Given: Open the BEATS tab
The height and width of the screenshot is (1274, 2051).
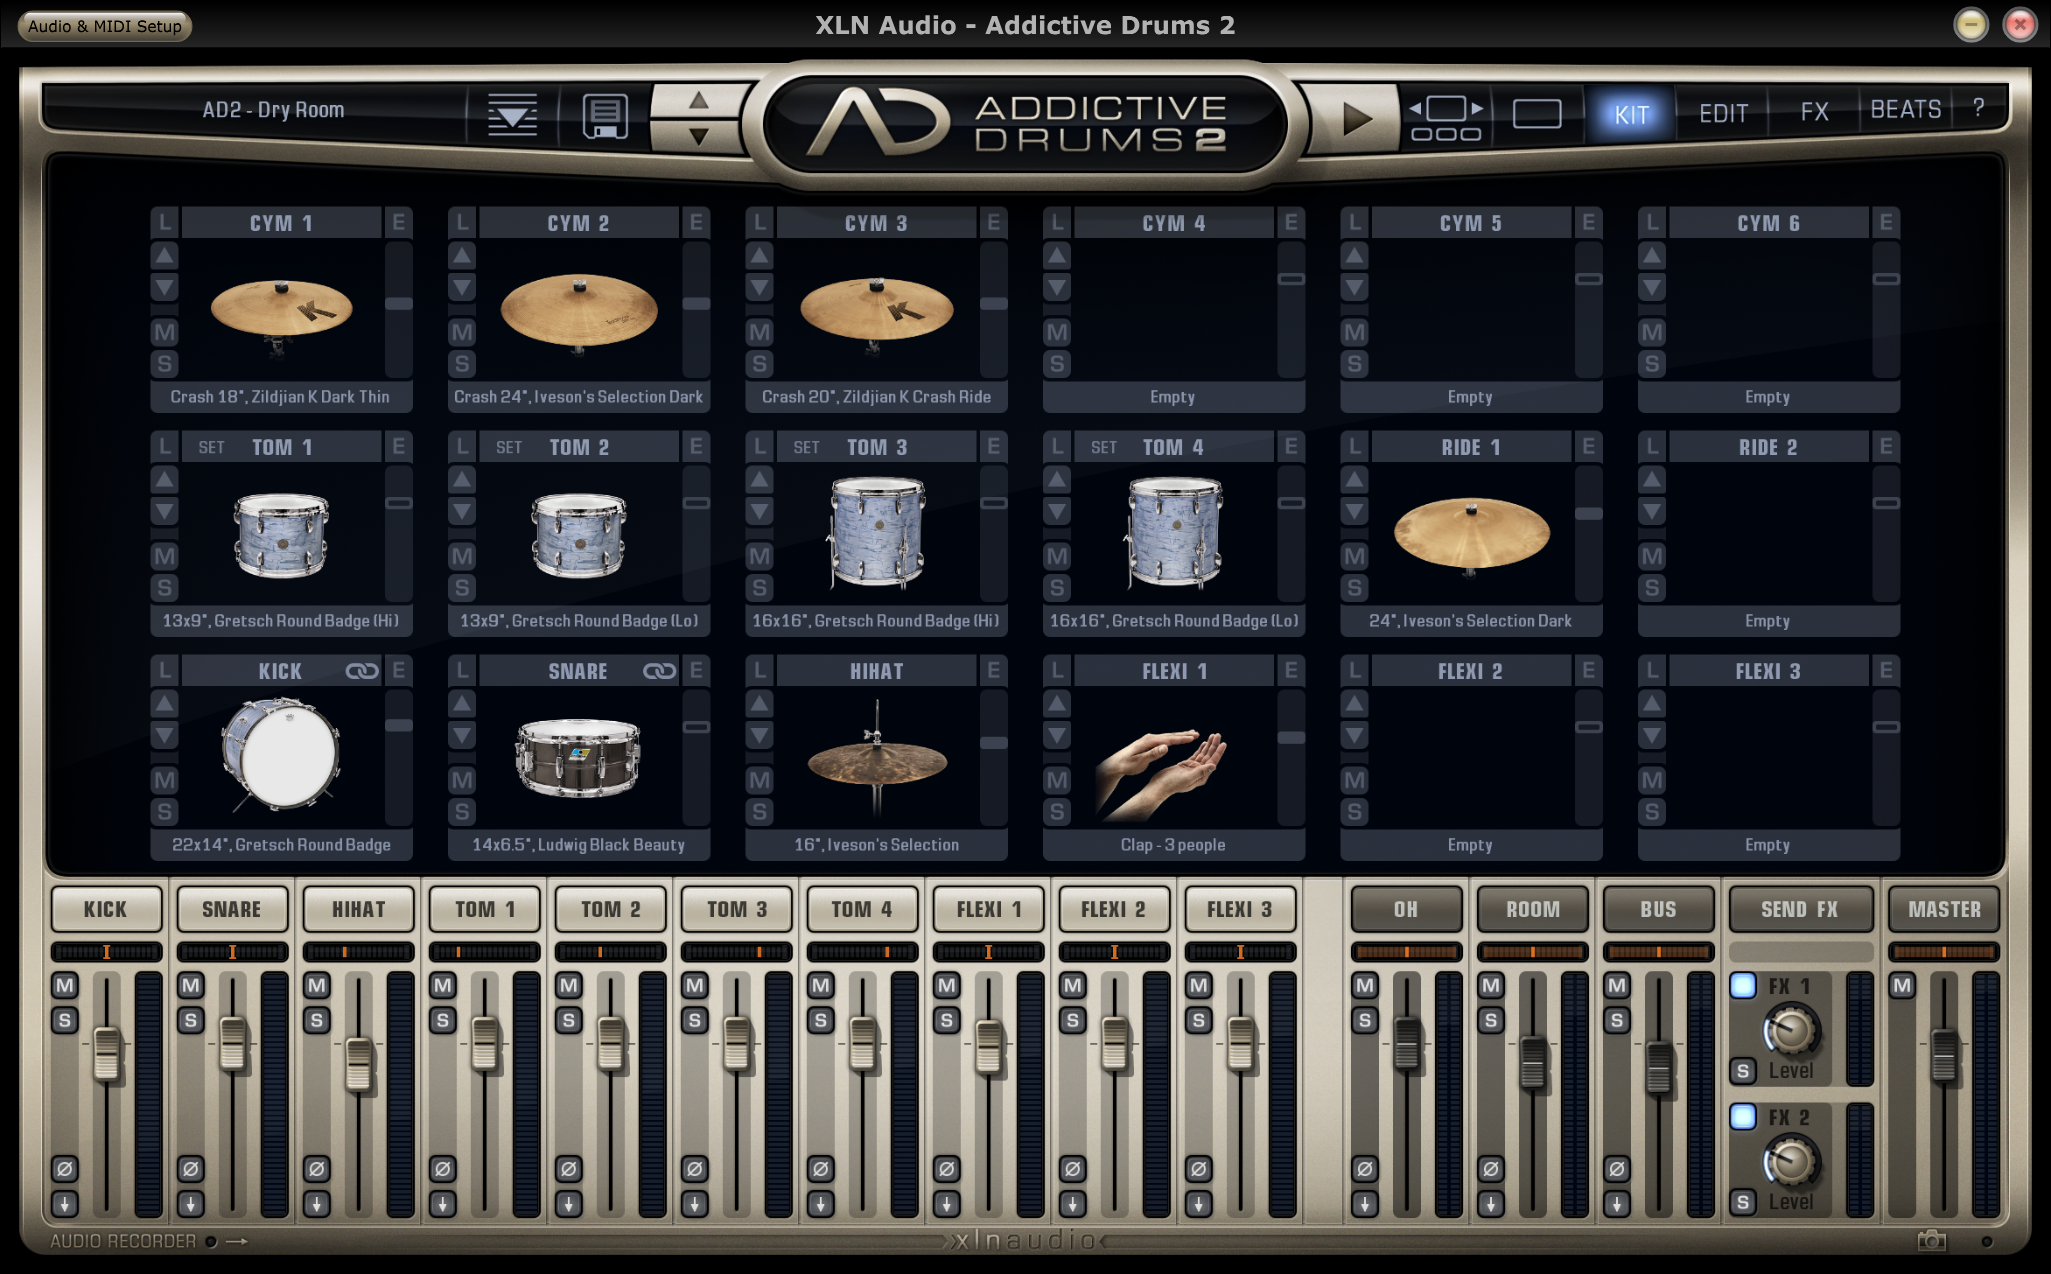Looking at the screenshot, I should click(1905, 109).
